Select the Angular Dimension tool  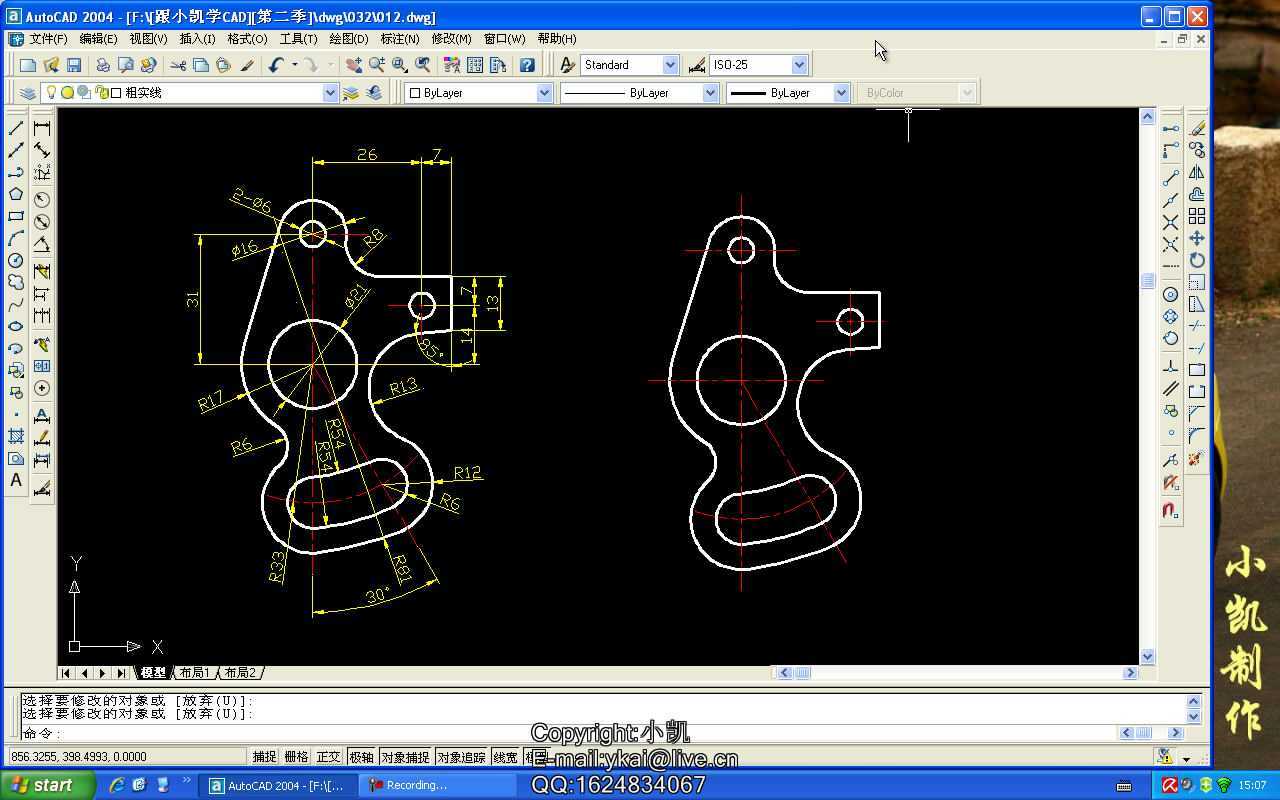[x=42, y=243]
